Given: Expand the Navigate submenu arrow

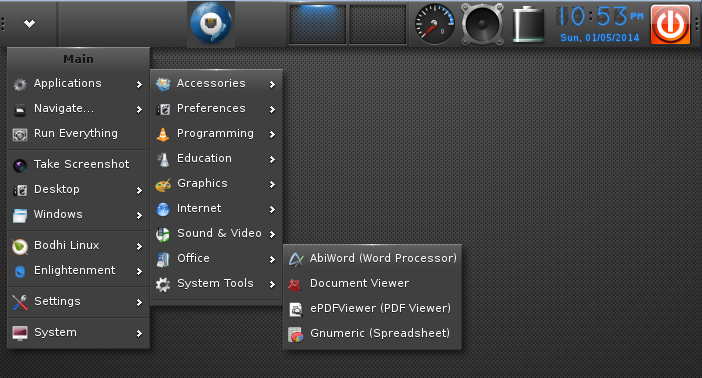Looking at the screenshot, I should click(x=139, y=109).
